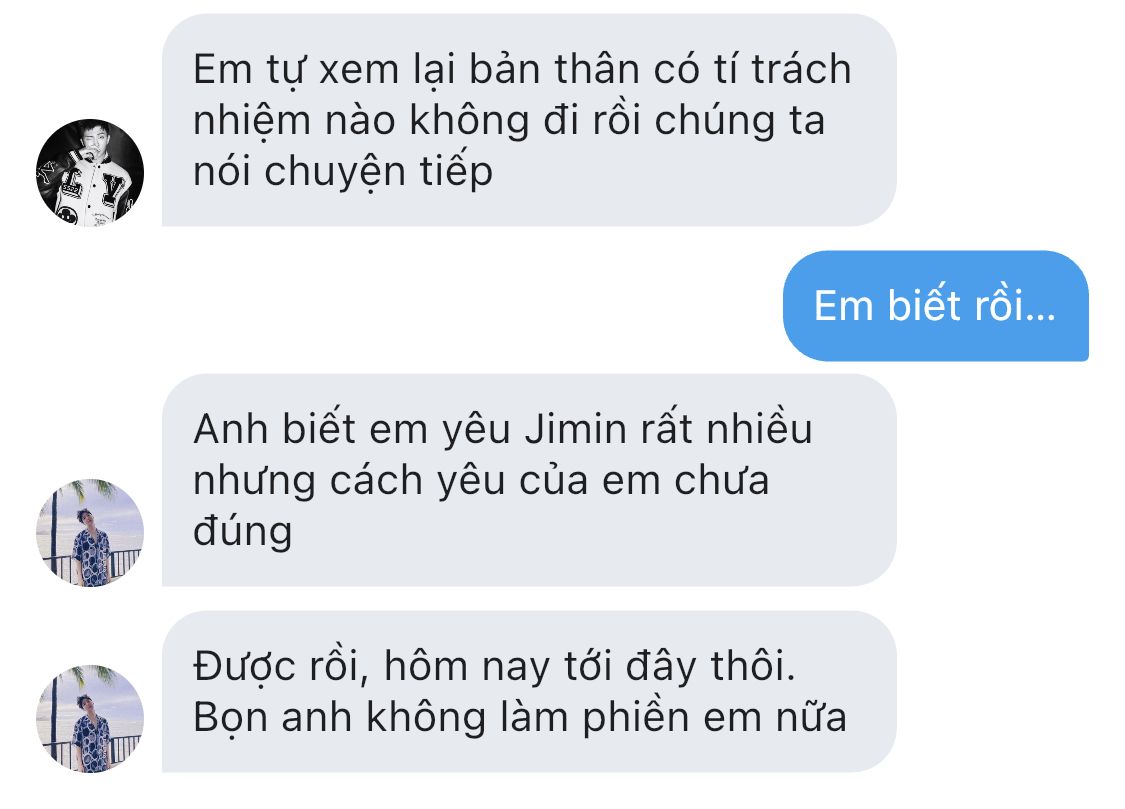The height and width of the screenshot is (809, 1125).
Task: Select the blue "Em biết rồi..." bubble
Action: point(936,306)
